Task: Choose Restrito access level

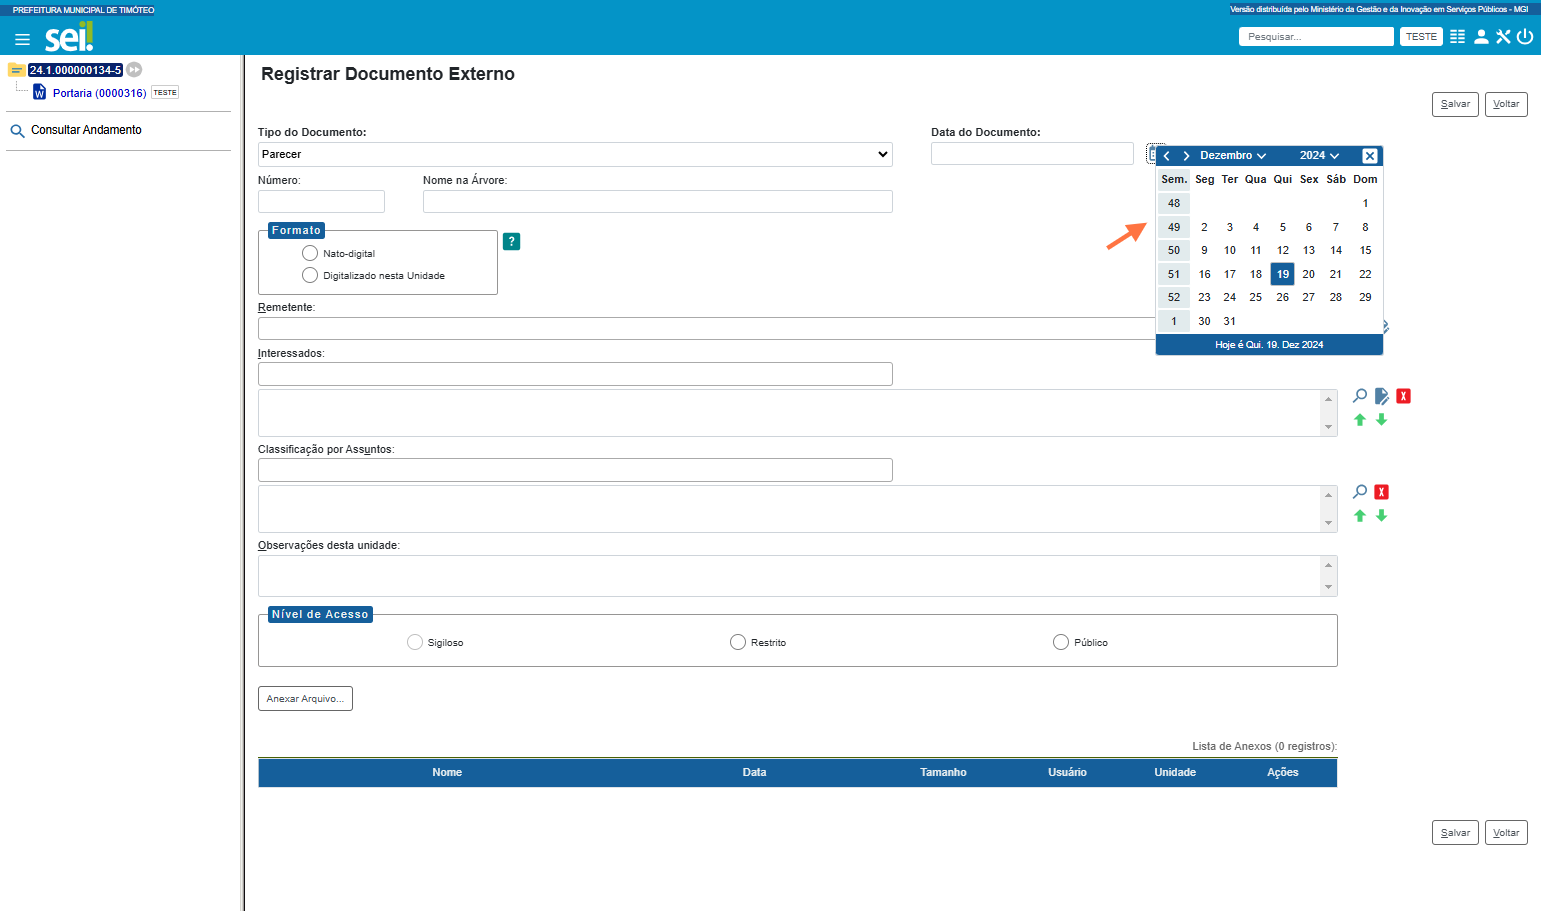Action: pos(738,642)
